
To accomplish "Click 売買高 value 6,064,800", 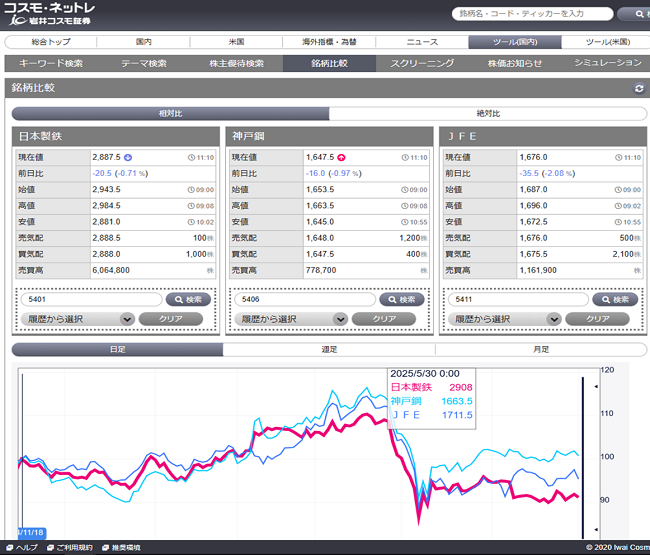I will coord(111,270).
